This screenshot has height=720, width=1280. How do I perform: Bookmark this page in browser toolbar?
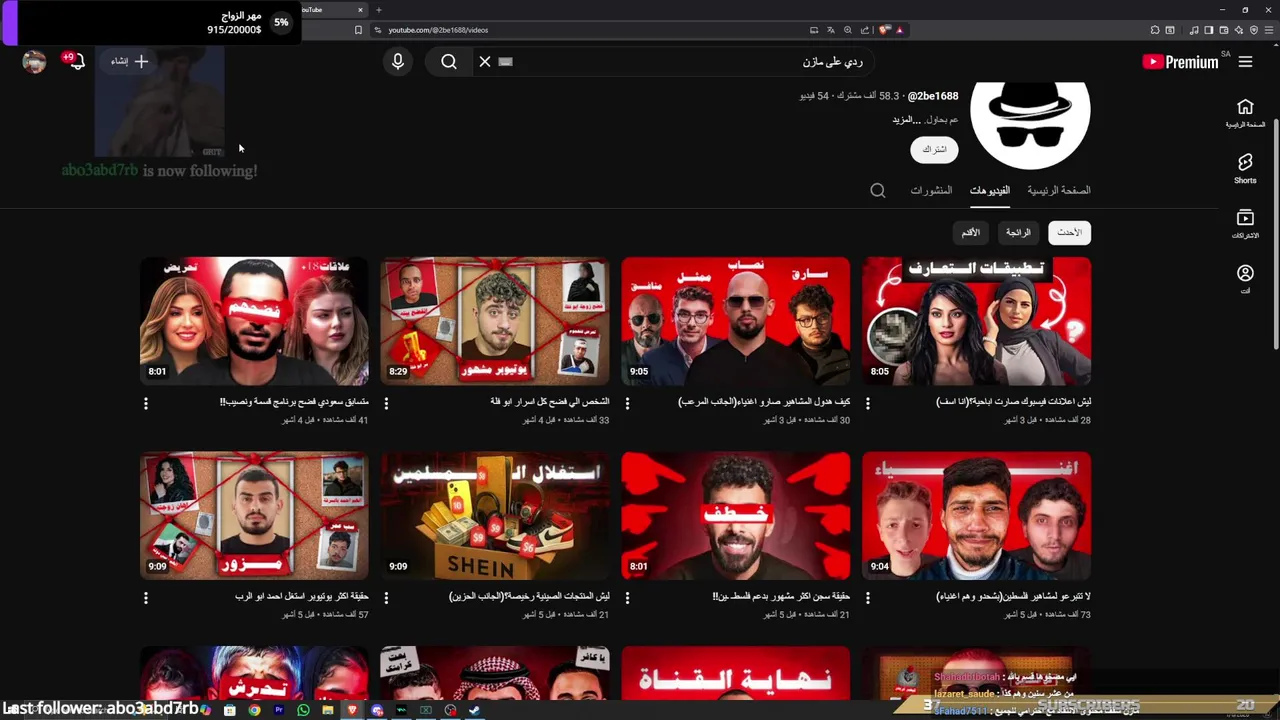[358, 30]
